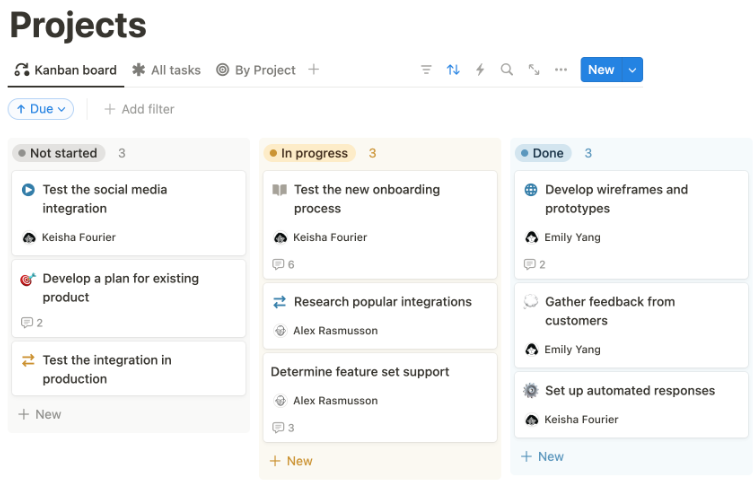The image size is (754, 483).
Task: Open automations via the lightning bolt icon
Action: click(480, 70)
